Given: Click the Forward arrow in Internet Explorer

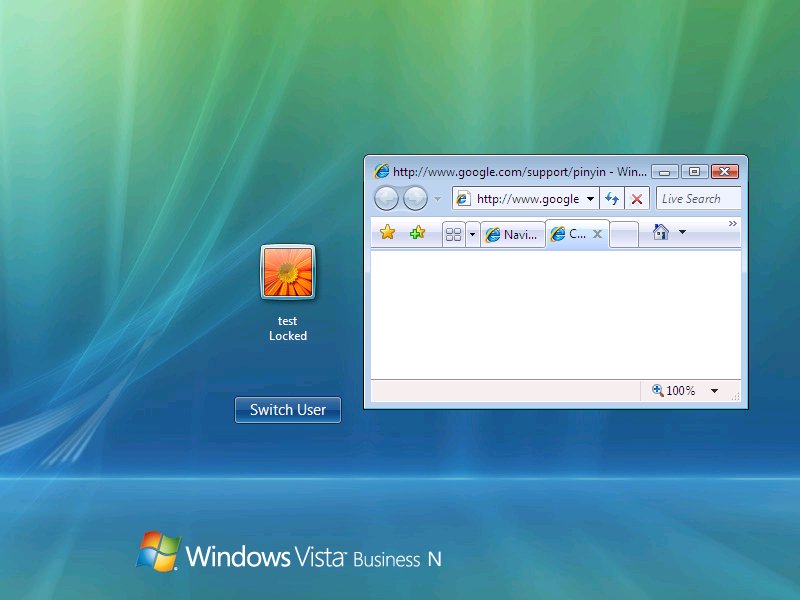Looking at the screenshot, I should [415, 198].
